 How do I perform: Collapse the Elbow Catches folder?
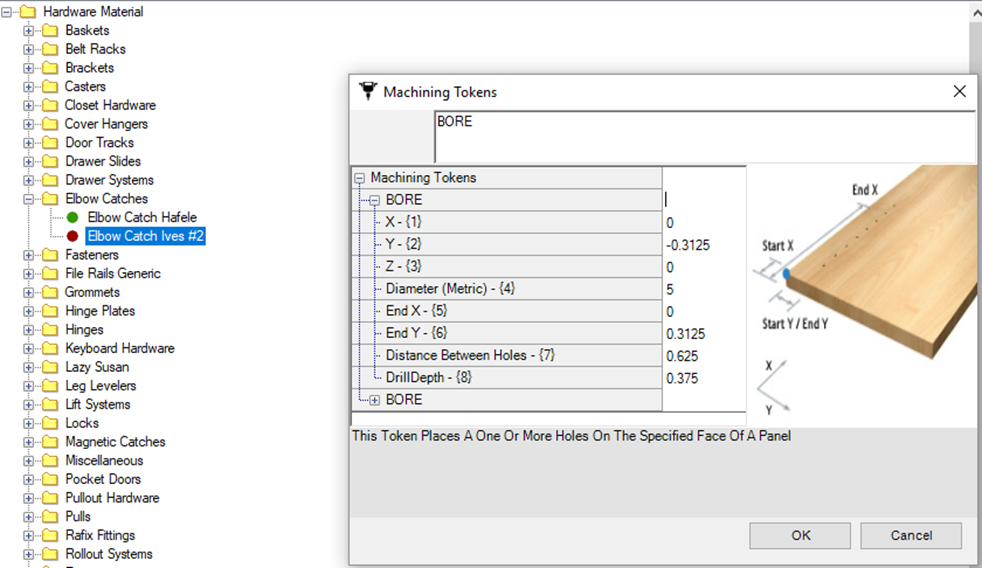28,199
